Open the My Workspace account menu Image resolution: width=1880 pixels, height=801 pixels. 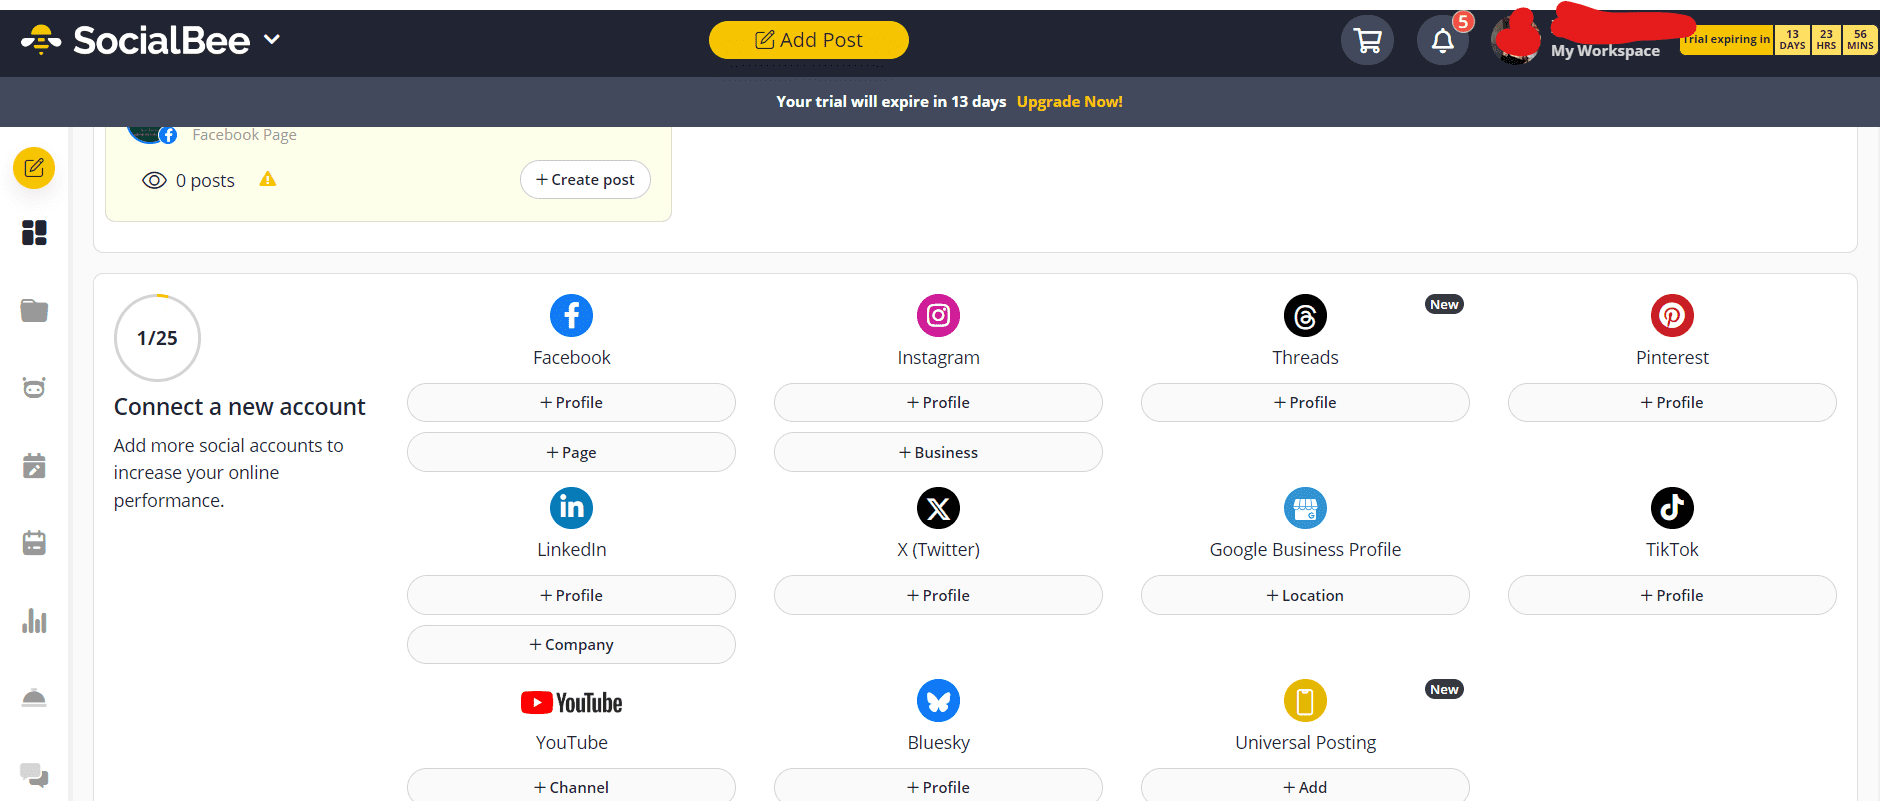[x=1604, y=50]
